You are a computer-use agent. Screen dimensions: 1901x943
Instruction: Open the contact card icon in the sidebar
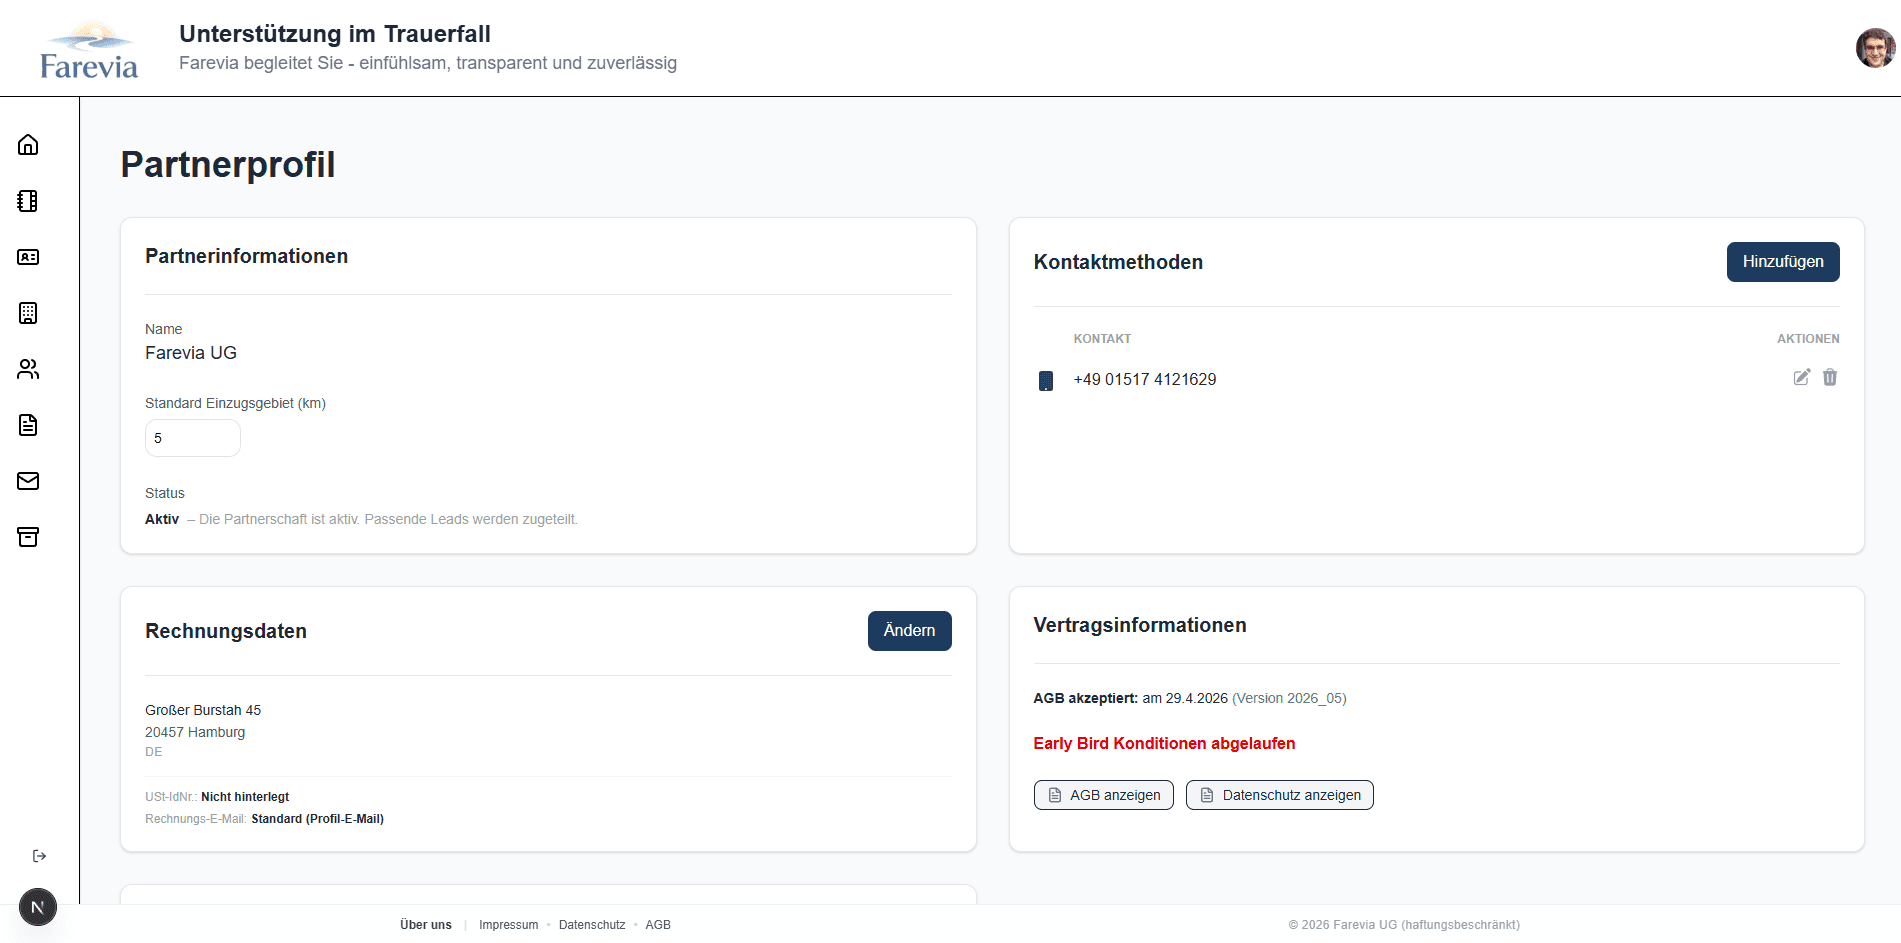point(28,257)
